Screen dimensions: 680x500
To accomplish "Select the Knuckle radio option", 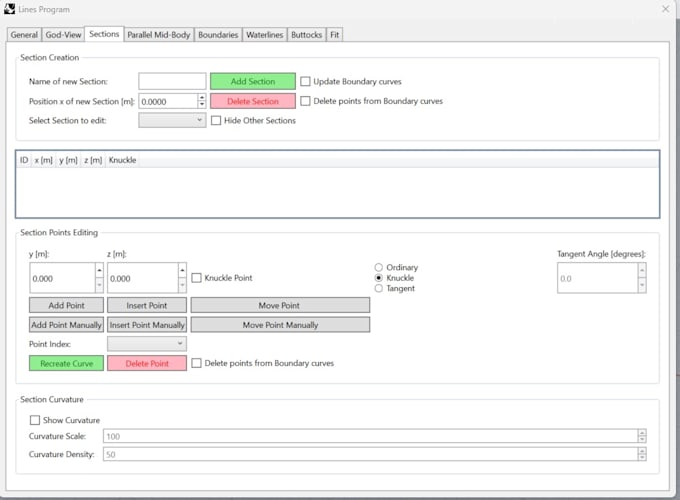I will [379, 278].
